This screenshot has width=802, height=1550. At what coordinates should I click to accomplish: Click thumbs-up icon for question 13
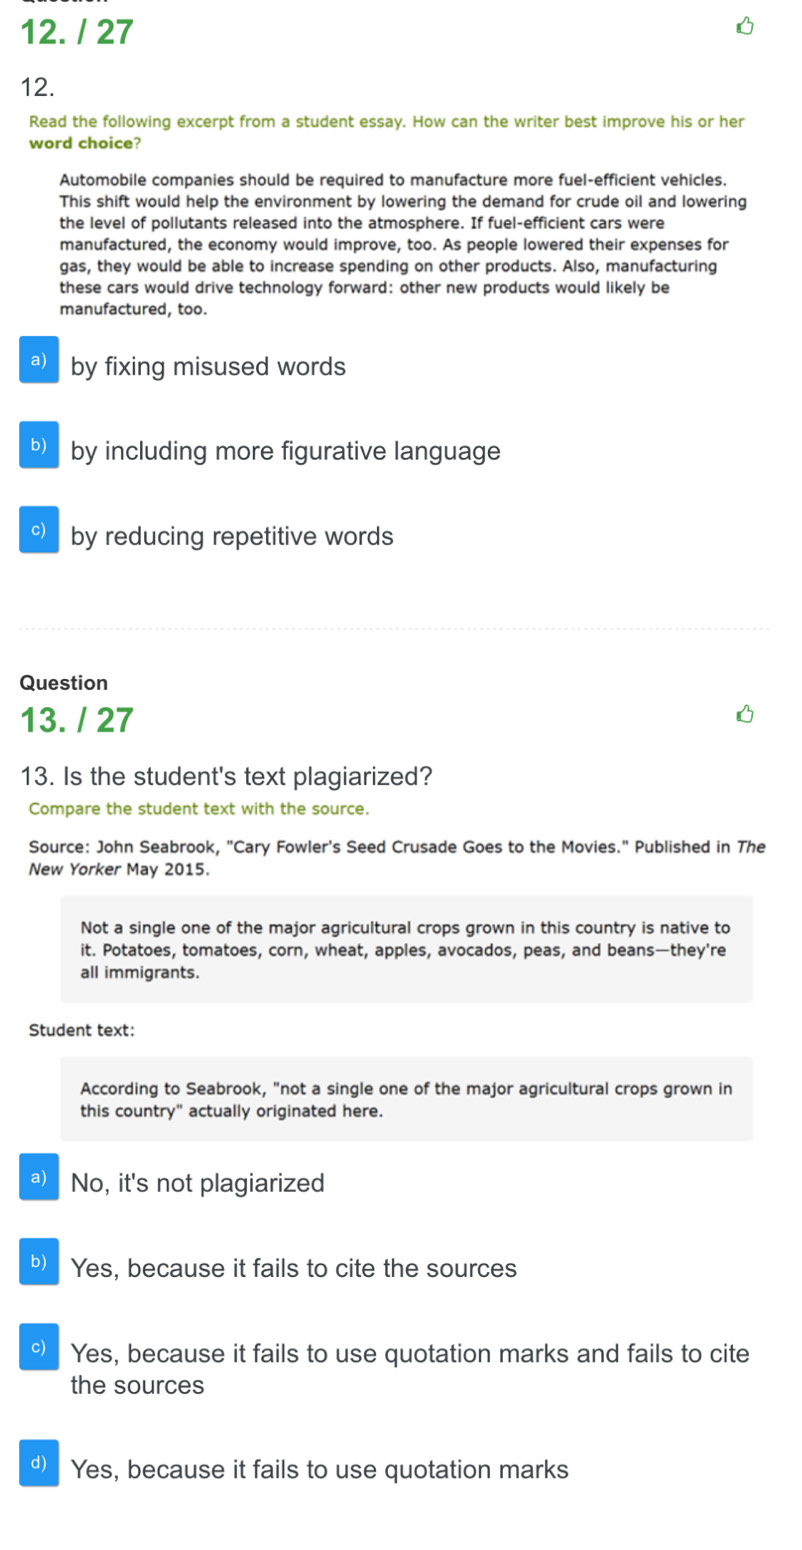[x=743, y=715]
